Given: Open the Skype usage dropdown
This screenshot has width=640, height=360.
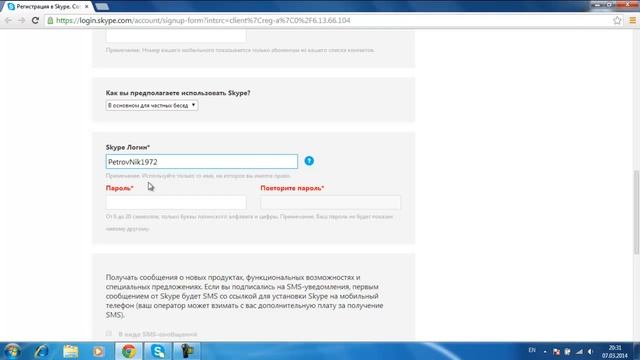Looking at the screenshot, I should click(152, 105).
